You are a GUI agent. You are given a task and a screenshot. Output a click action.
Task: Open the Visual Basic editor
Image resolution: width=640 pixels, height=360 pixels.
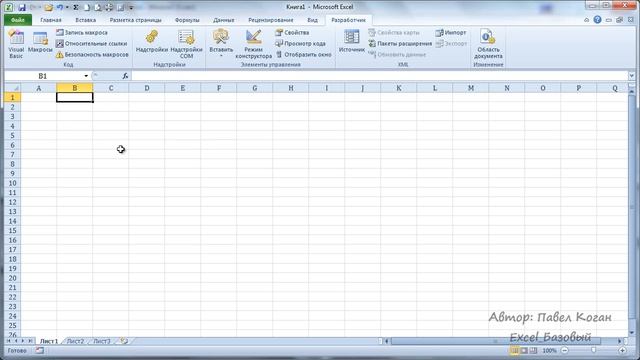(x=16, y=44)
